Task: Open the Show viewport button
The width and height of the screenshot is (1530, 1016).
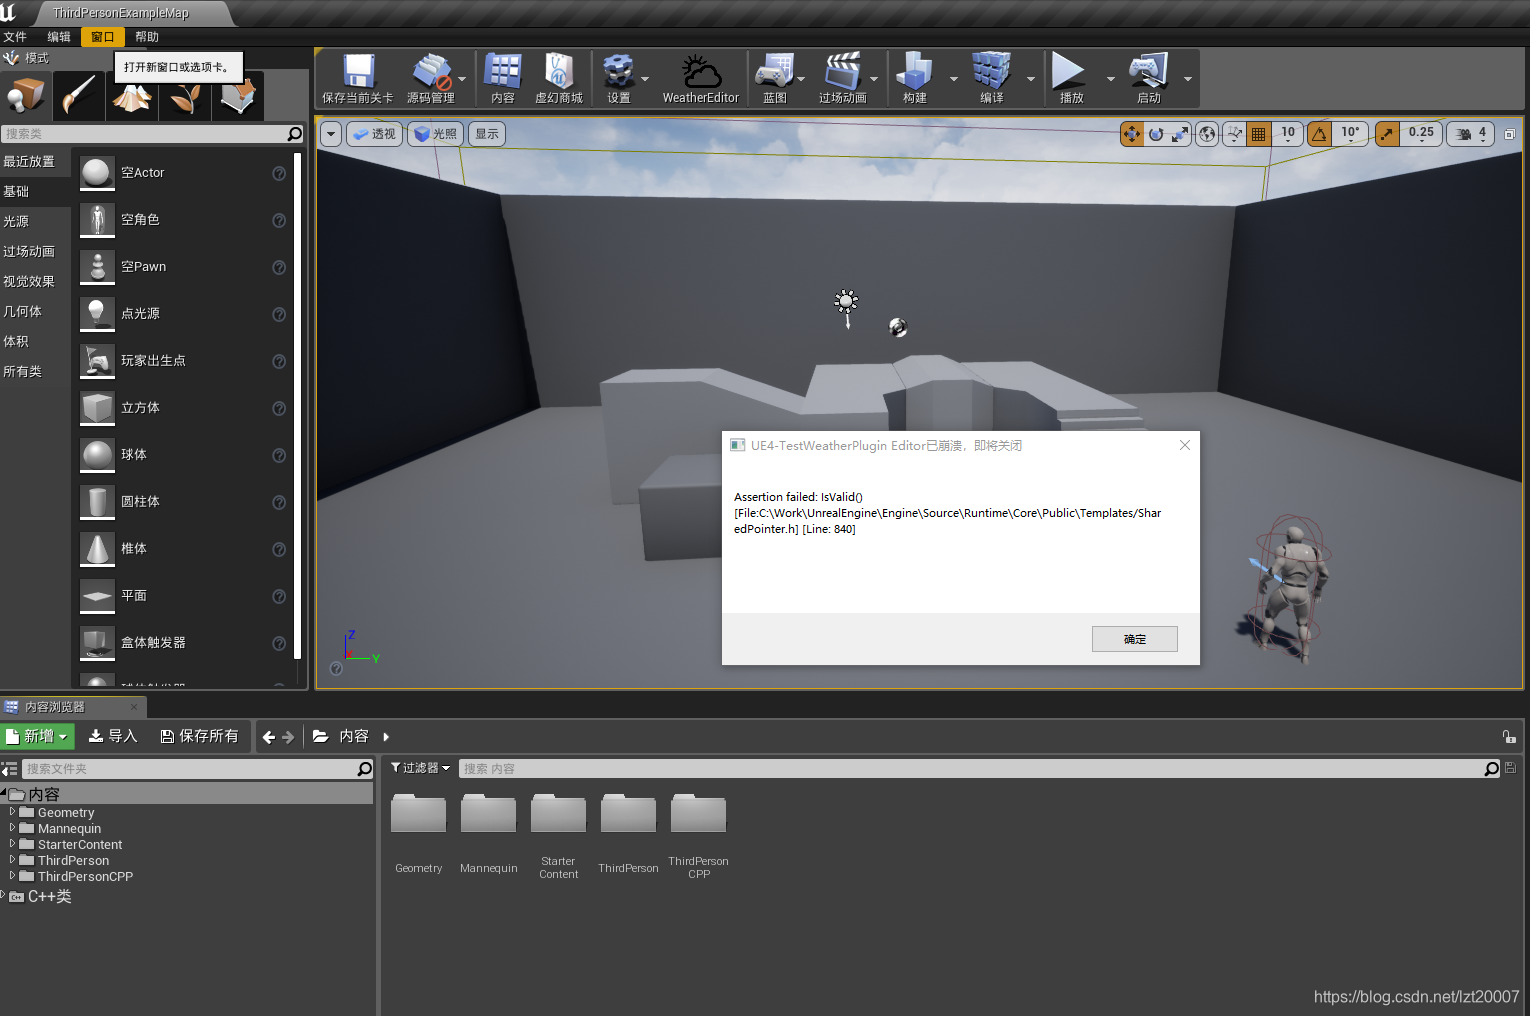Action: click(487, 134)
